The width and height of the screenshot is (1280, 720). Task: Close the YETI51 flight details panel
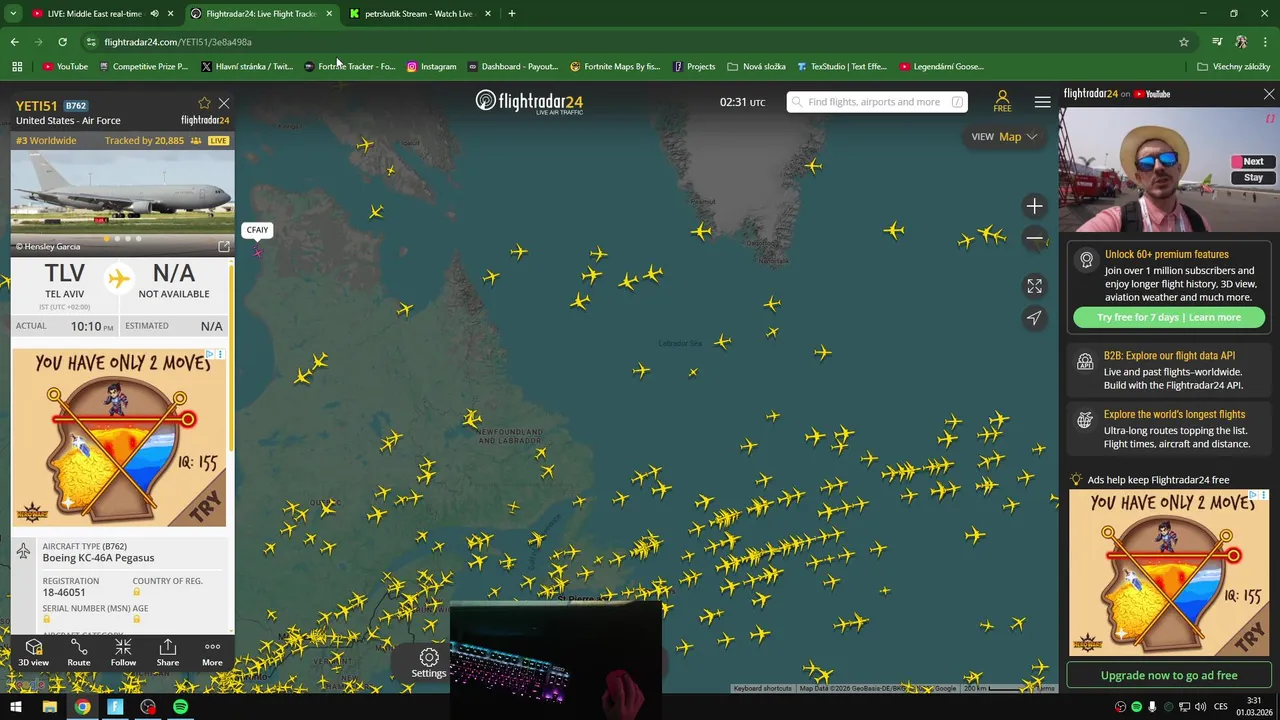point(224,103)
